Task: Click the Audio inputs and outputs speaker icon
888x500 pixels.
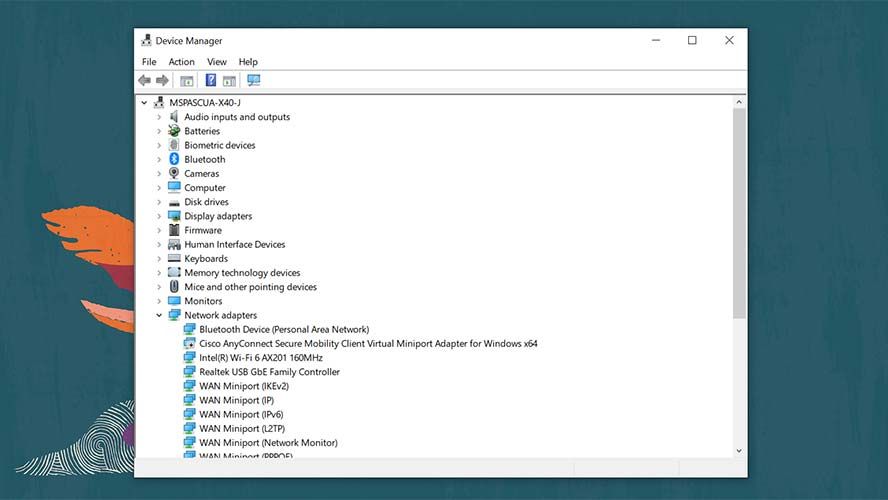Action: [x=174, y=117]
